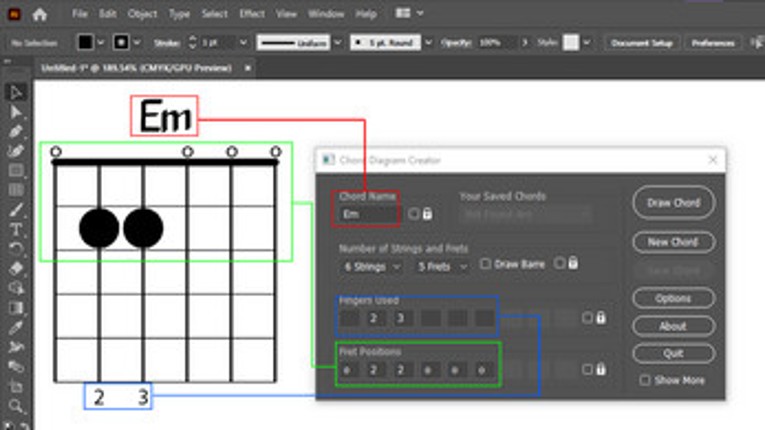The width and height of the screenshot is (765, 430).
Task: Tick the checkbox next to Chord Name field
Action: [413, 214]
